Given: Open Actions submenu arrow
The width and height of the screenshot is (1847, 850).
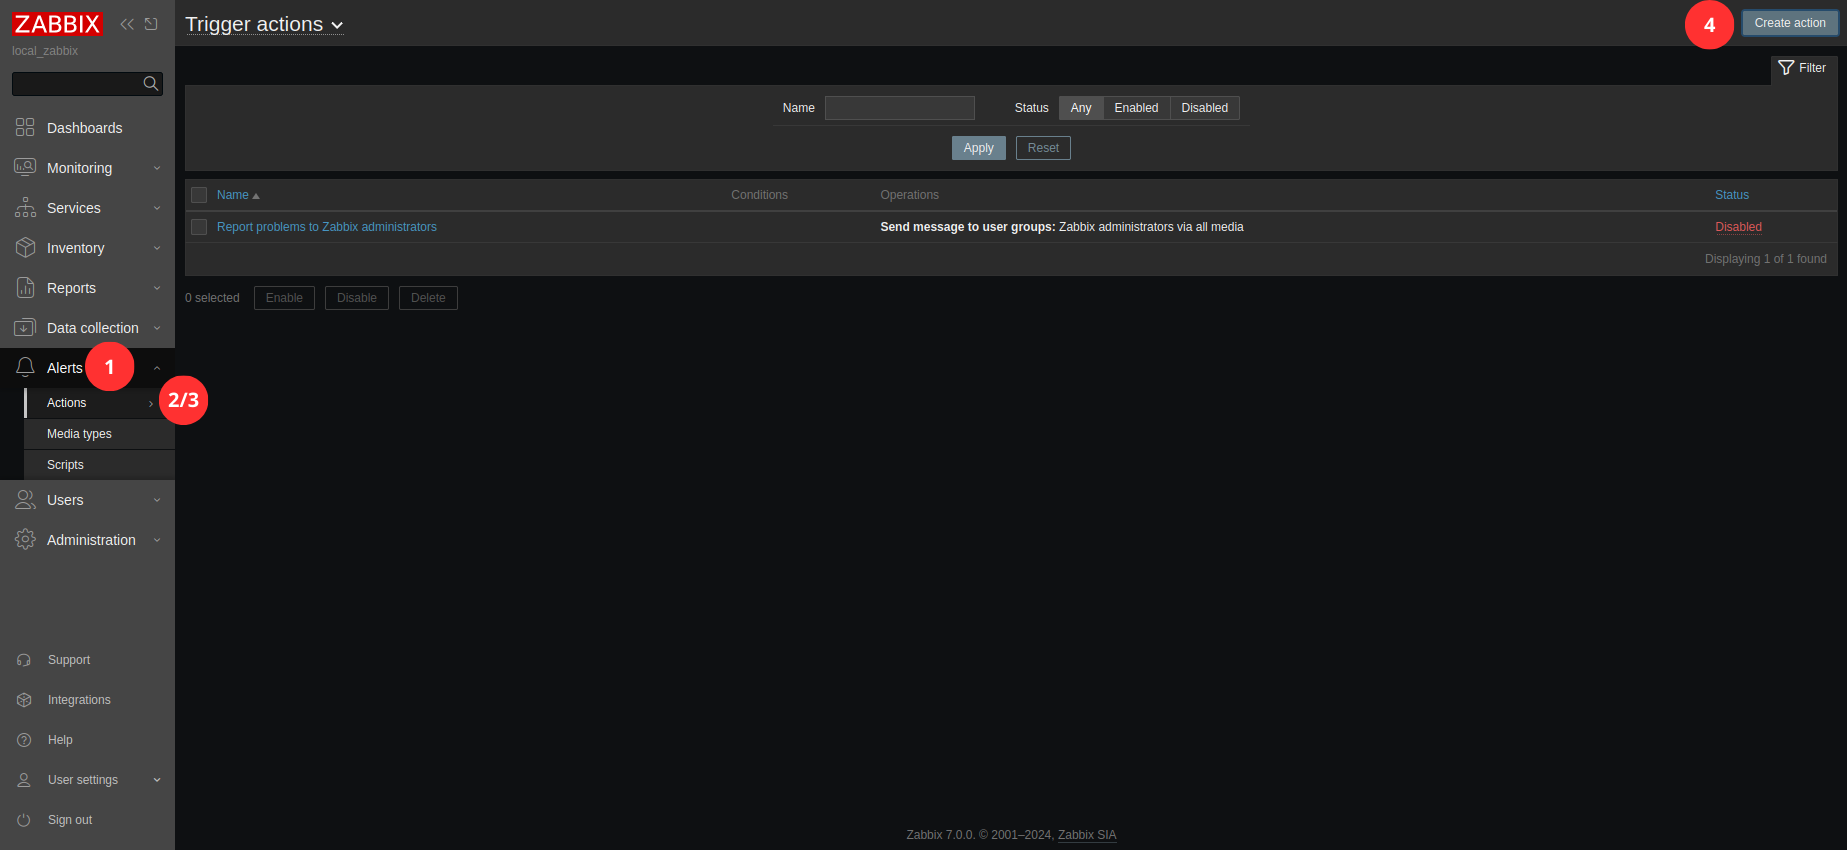Looking at the screenshot, I should pyautogui.click(x=151, y=403).
